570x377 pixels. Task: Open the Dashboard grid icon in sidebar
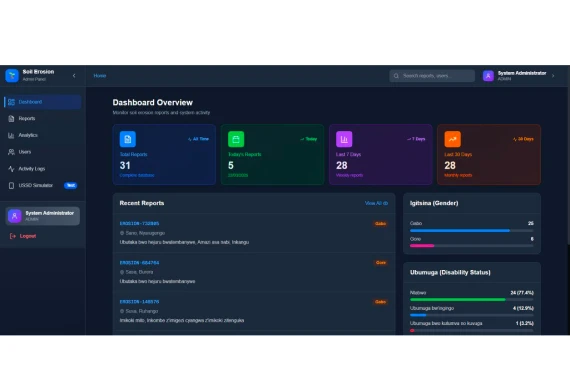(x=11, y=102)
